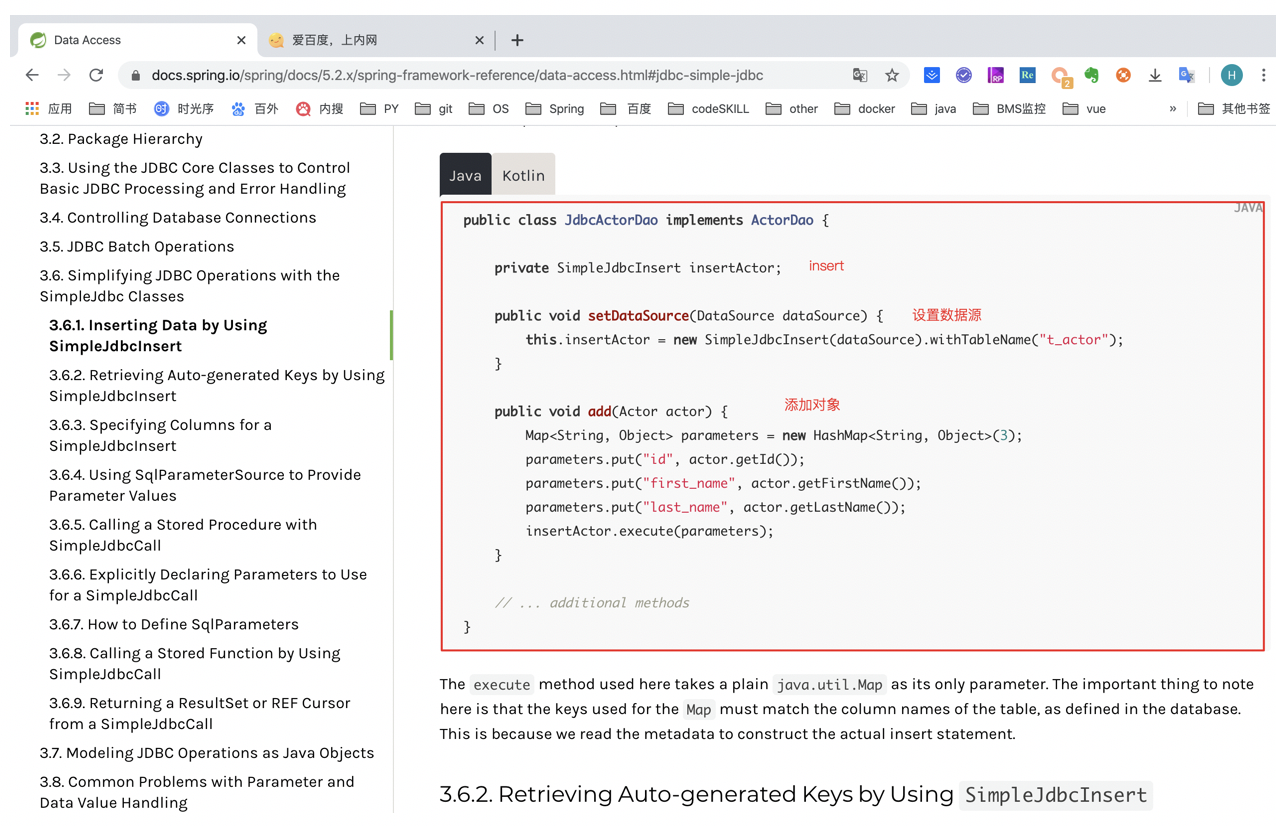1276x826 pixels.
Task: Open 3.6.3. Specifying Columns for a SimpleJdbcInsert
Action: [160, 435]
